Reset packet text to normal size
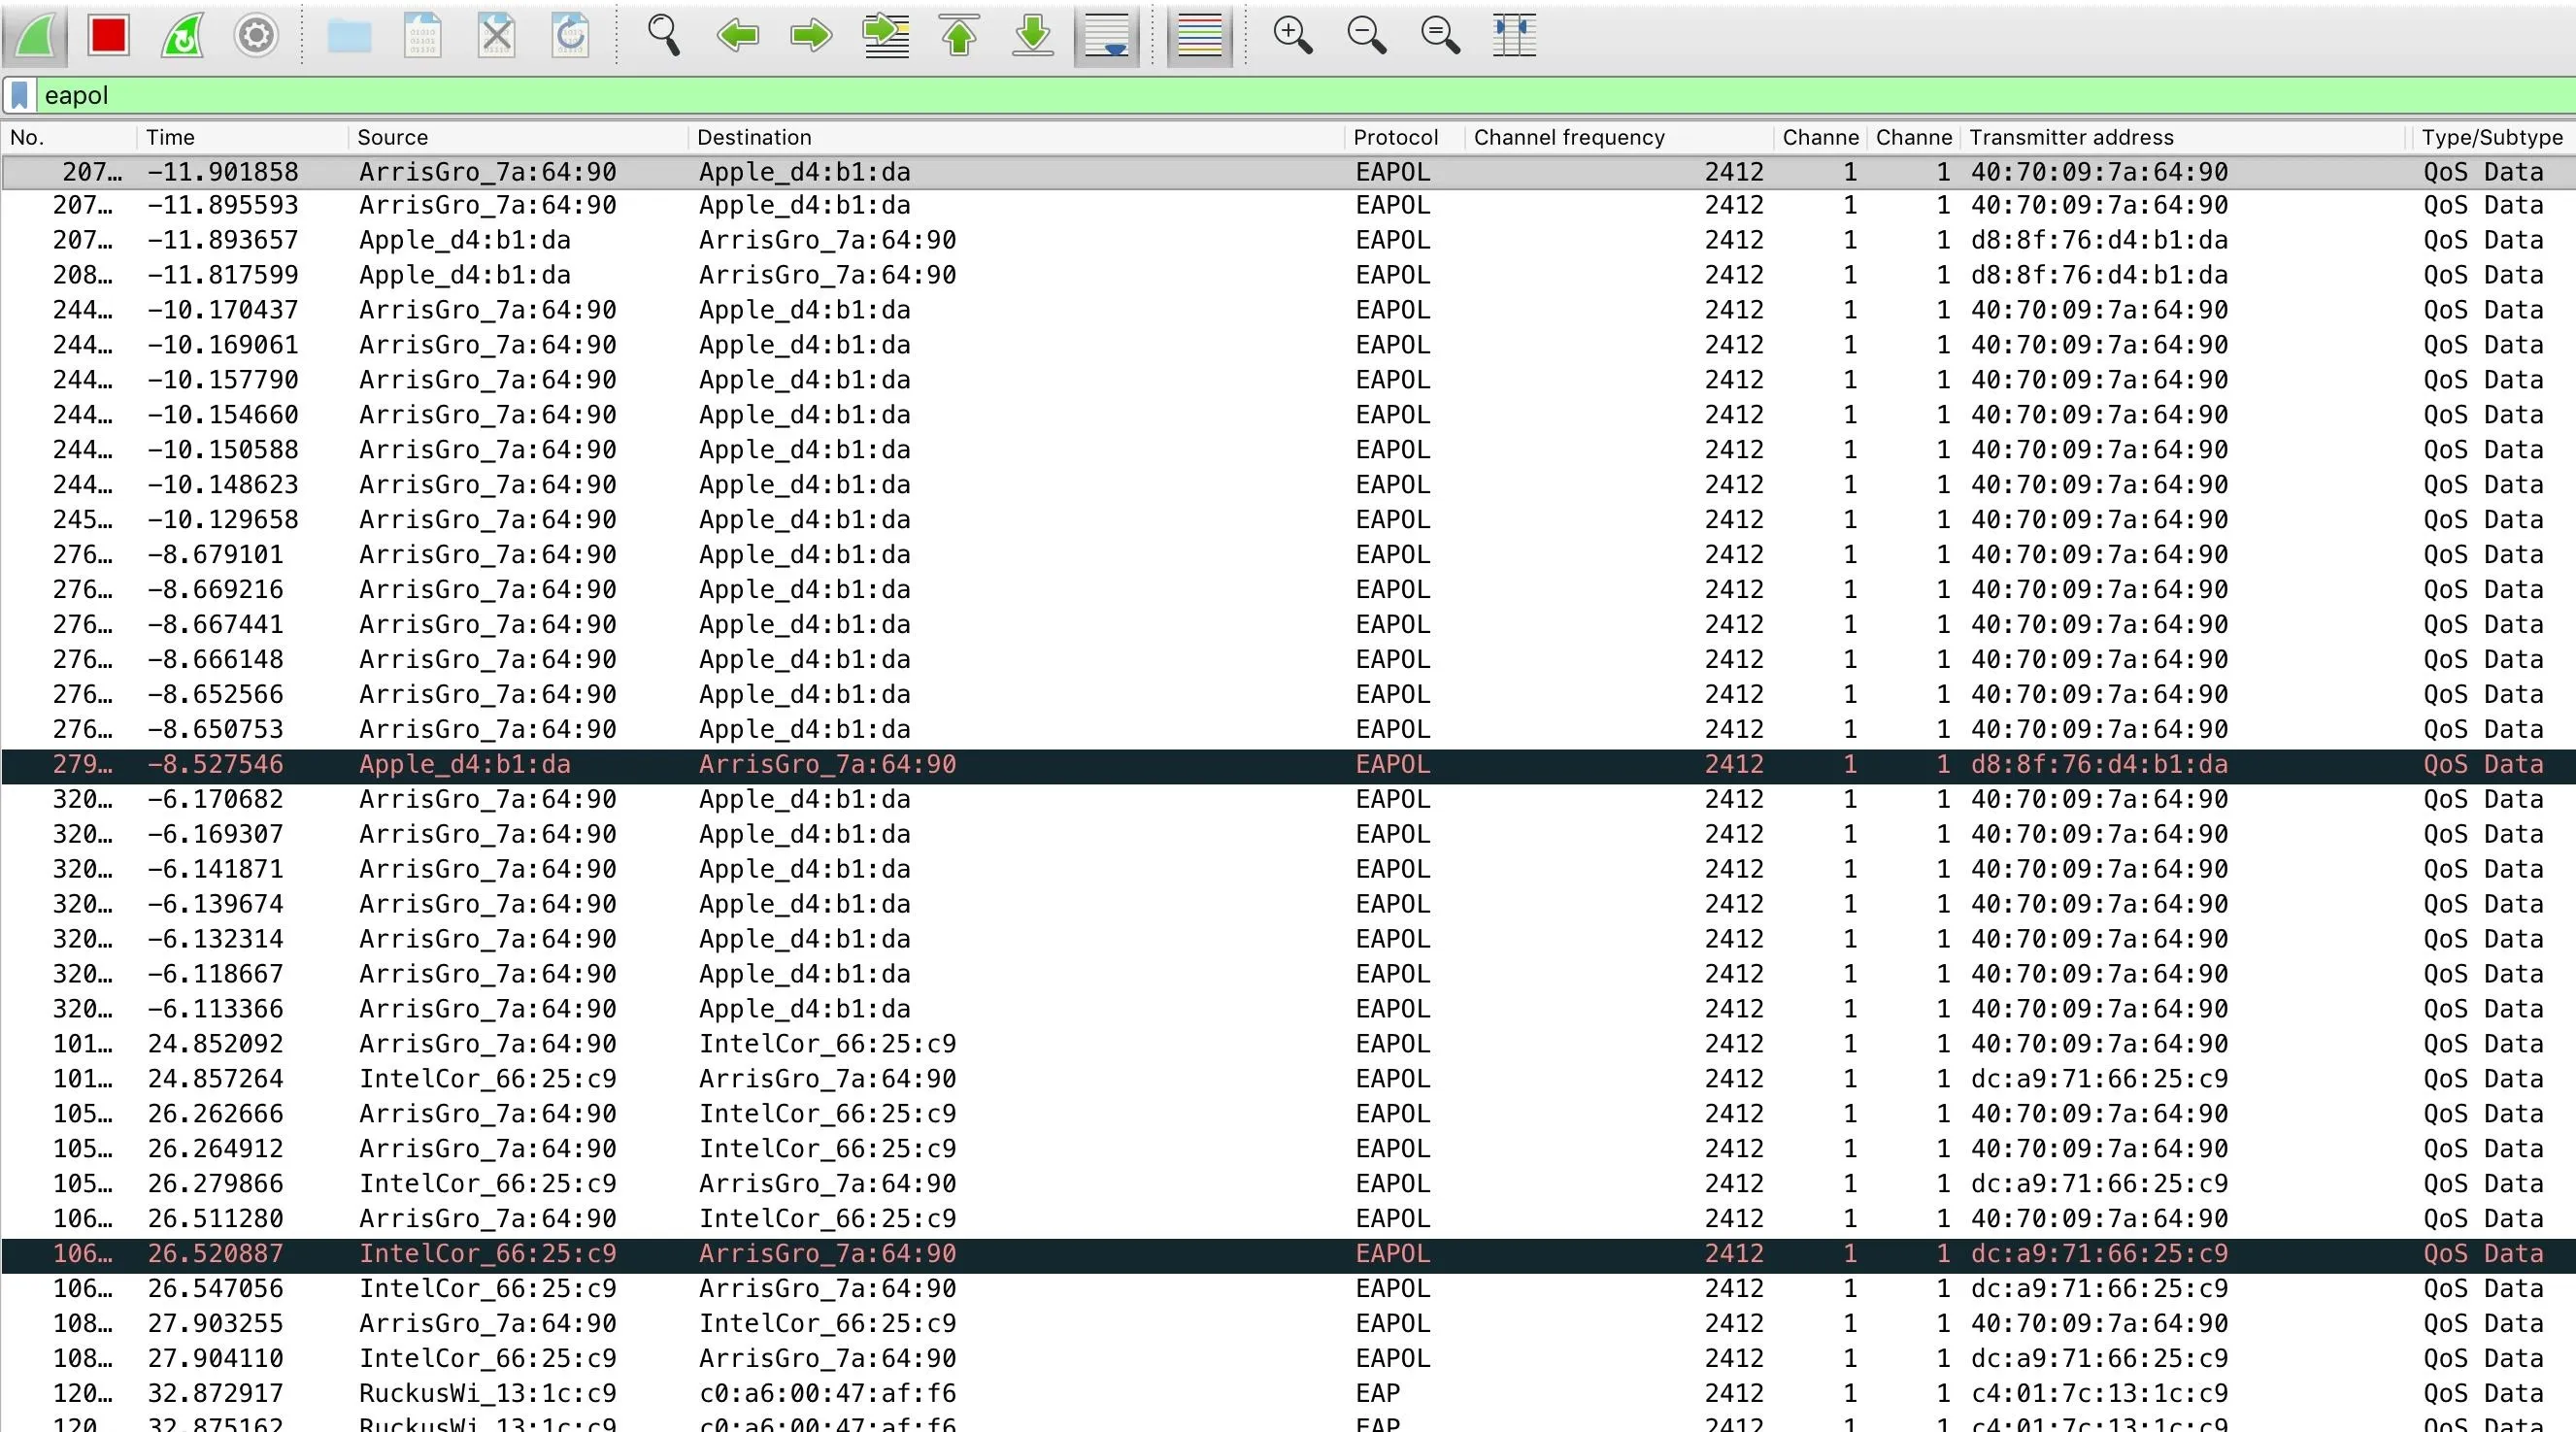The width and height of the screenshot is (2576, 1432). coord(1440,36)
